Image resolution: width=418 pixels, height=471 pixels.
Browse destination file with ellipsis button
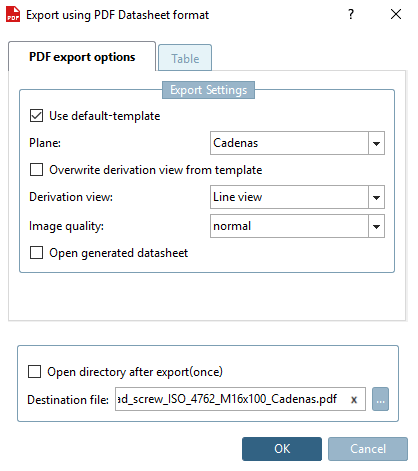pyautogui.click(x=380, y=399)
